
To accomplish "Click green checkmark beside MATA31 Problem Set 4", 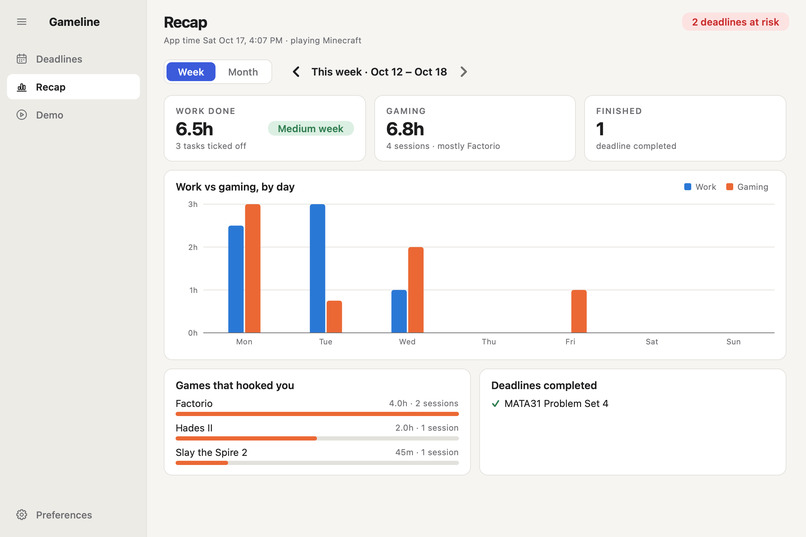I will [x=496, y=404].
